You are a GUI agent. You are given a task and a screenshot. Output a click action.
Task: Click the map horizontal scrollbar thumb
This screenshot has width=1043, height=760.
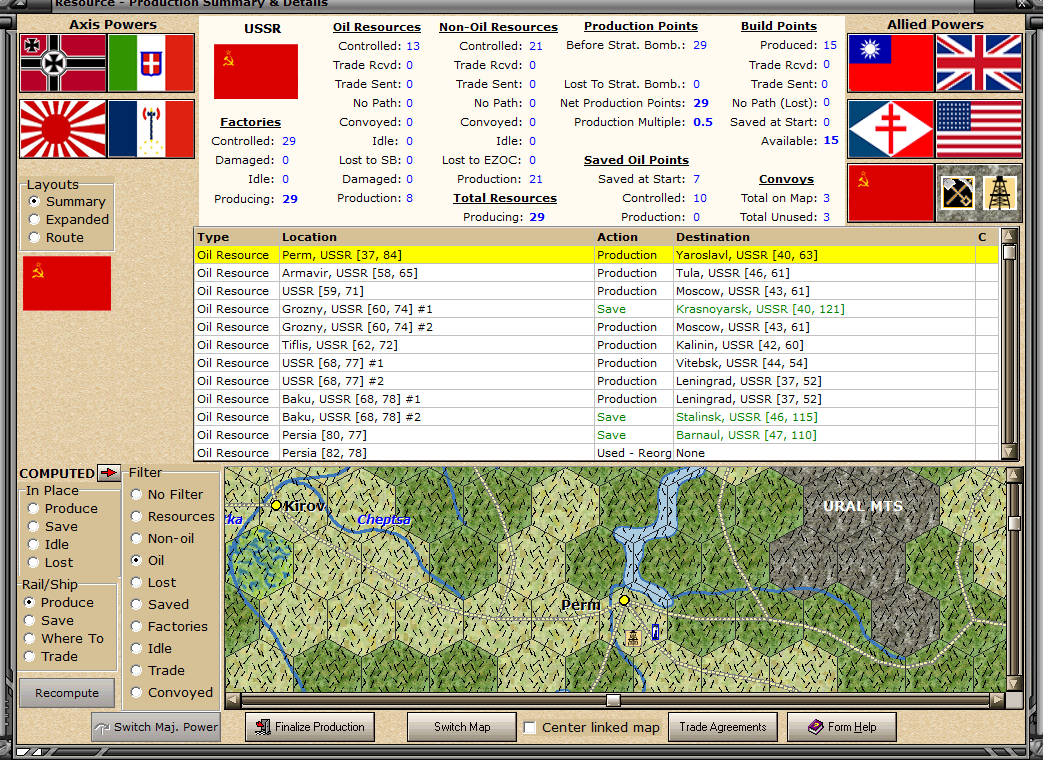click(x=613, y=700)
